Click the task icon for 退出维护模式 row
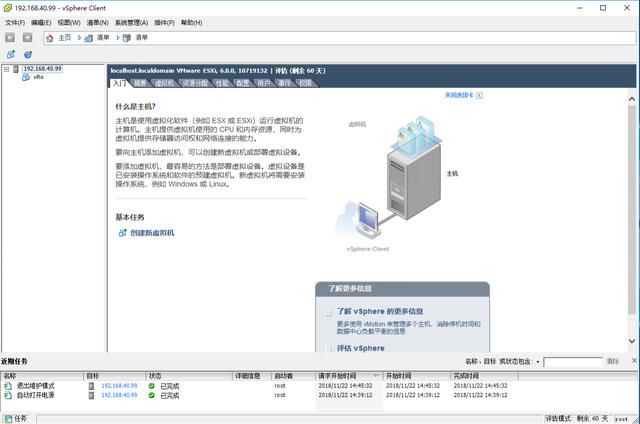 (8, 386)
